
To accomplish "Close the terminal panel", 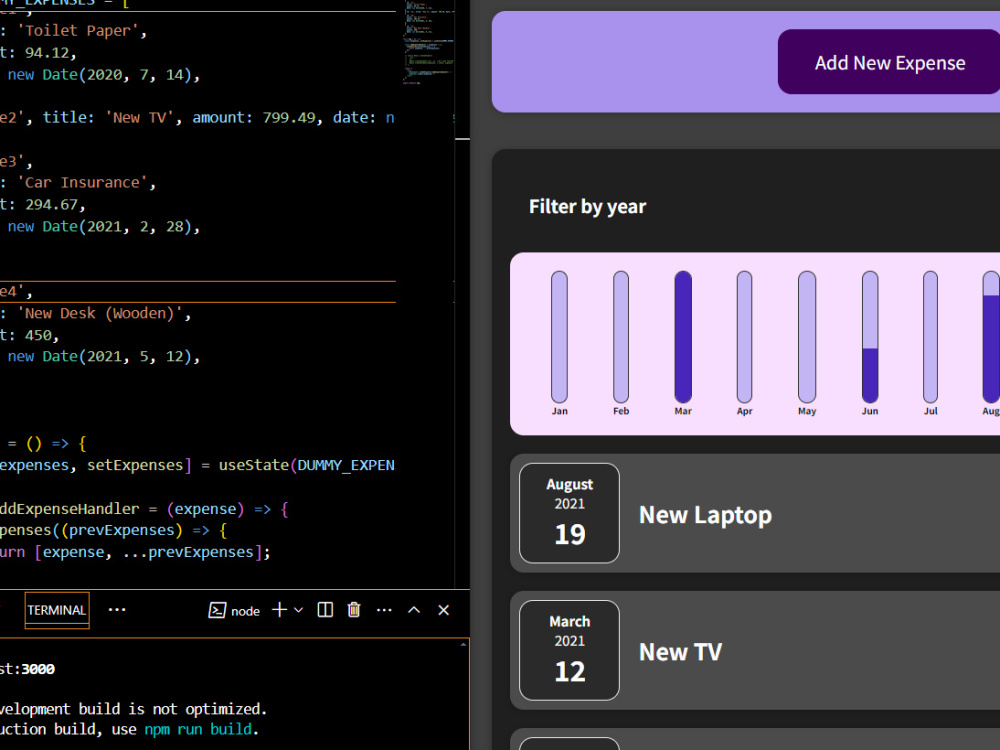I will 444,610.
